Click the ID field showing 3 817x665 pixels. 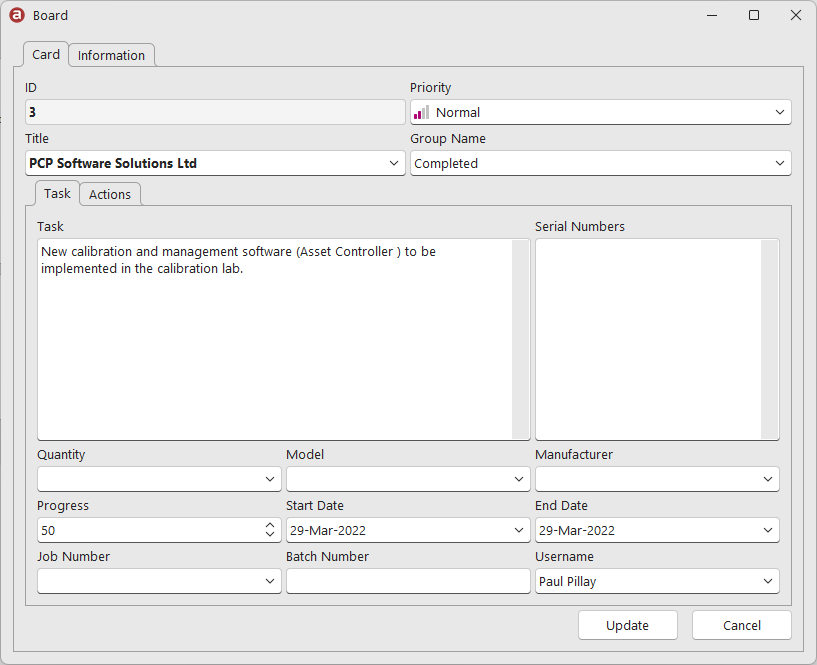215,112
